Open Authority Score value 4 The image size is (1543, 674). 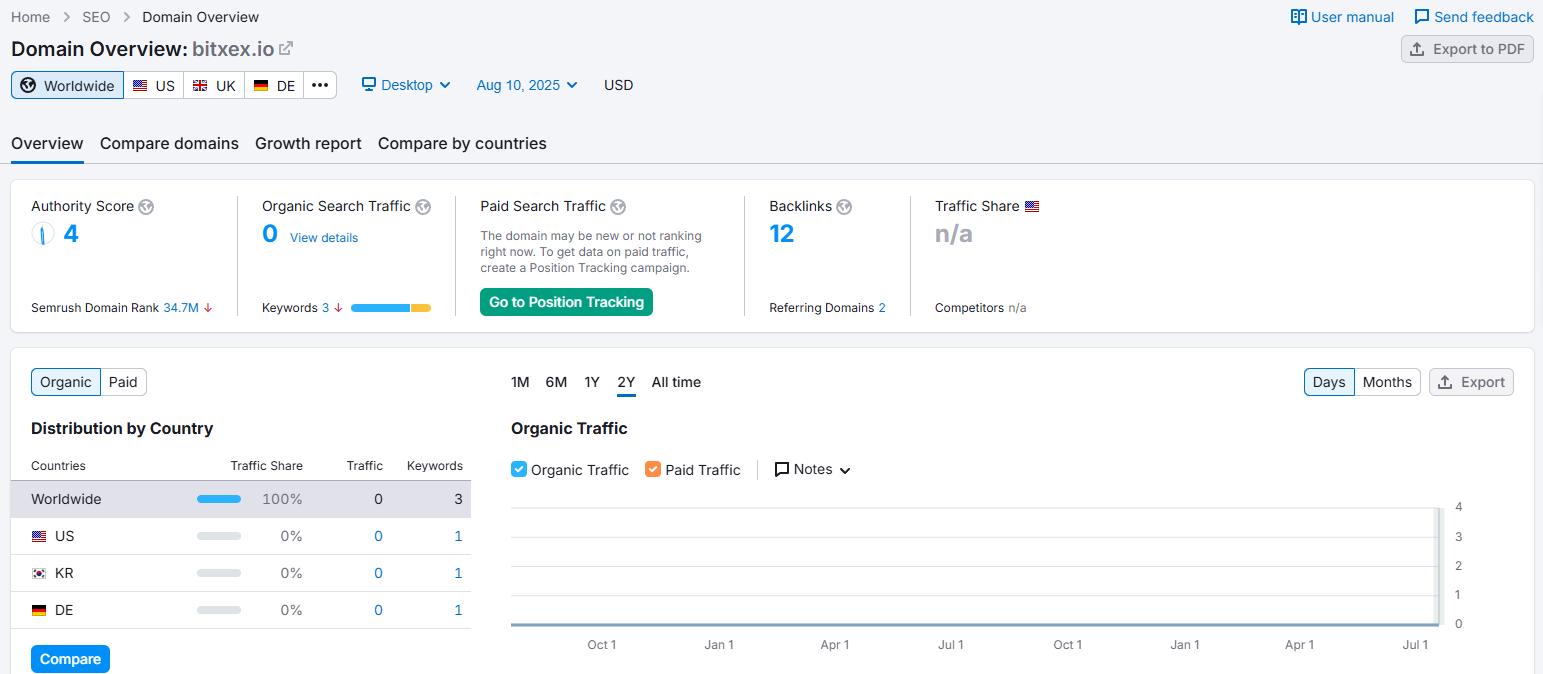pos(71,234)
